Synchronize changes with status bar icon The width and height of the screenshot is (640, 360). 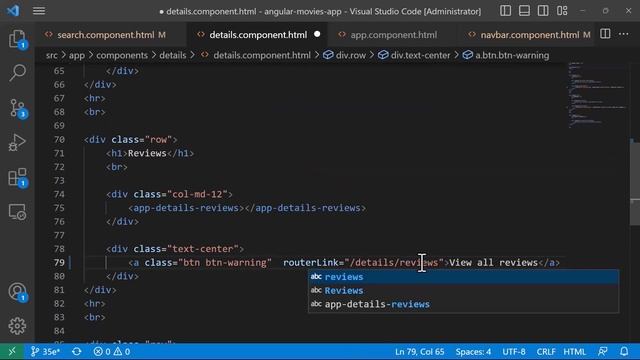coord(76,351)
